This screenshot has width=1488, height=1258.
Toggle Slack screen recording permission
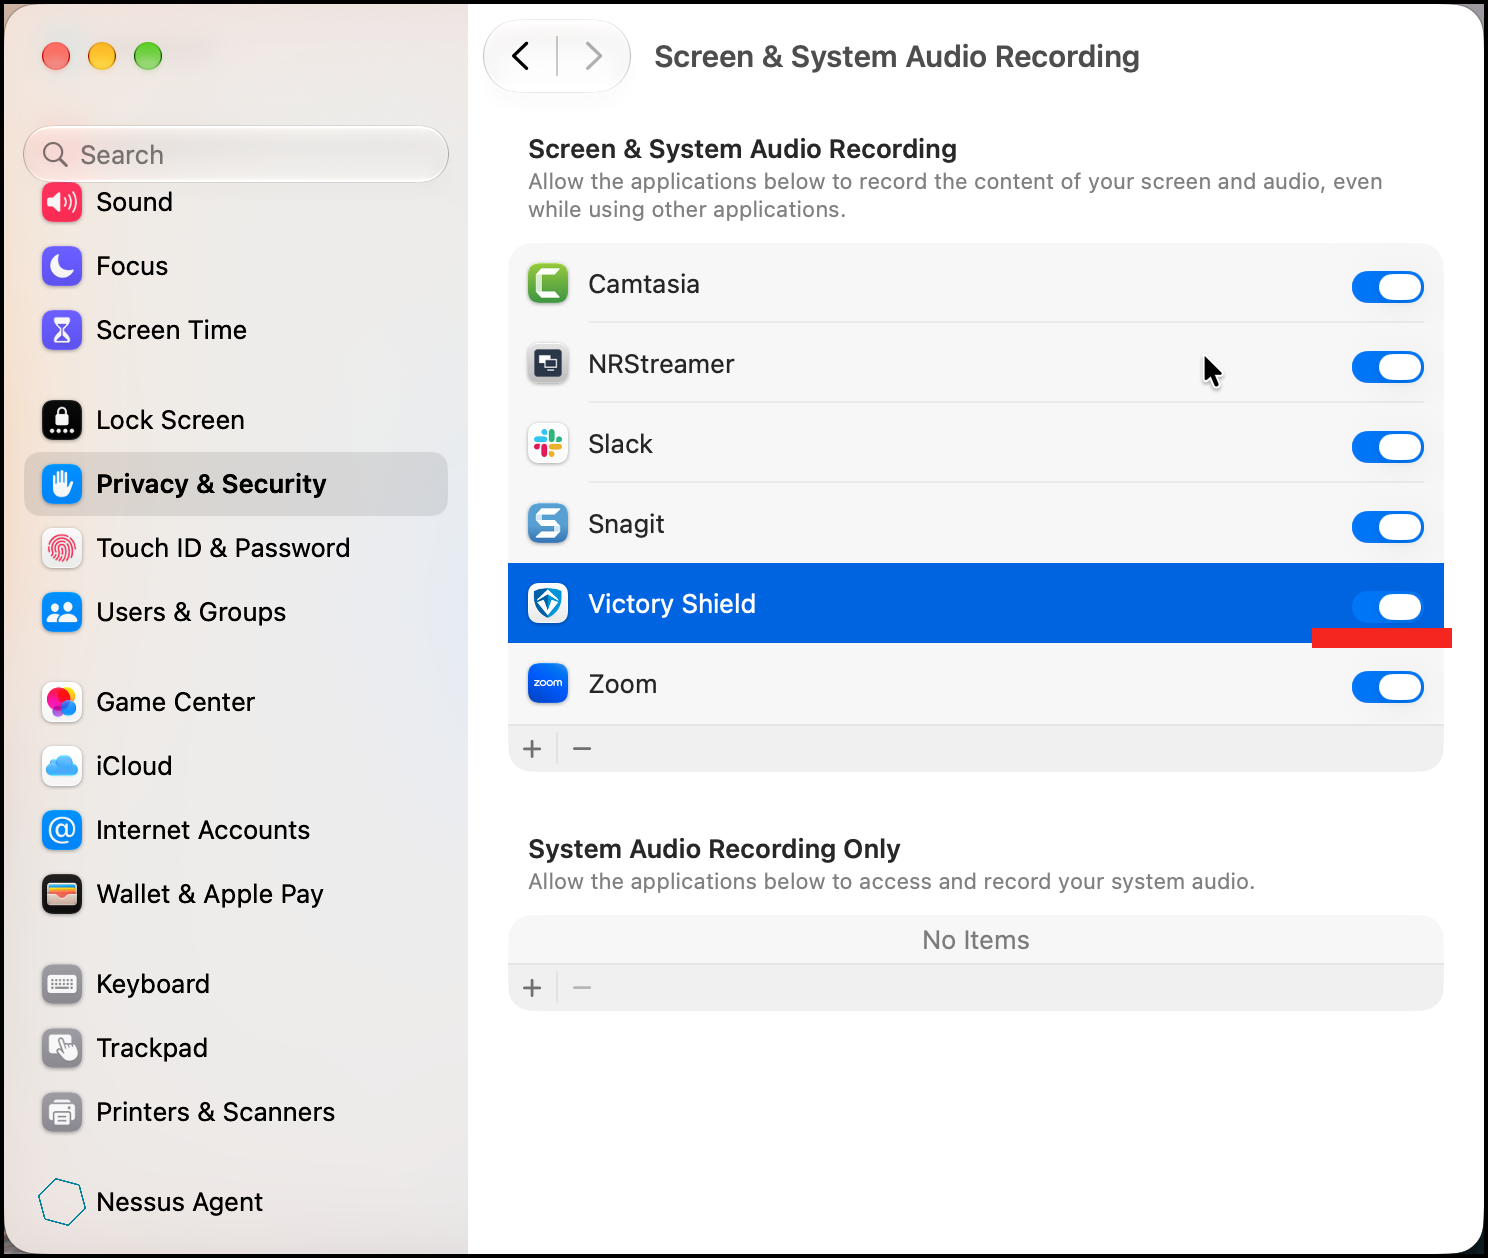tap(1388, 447)
